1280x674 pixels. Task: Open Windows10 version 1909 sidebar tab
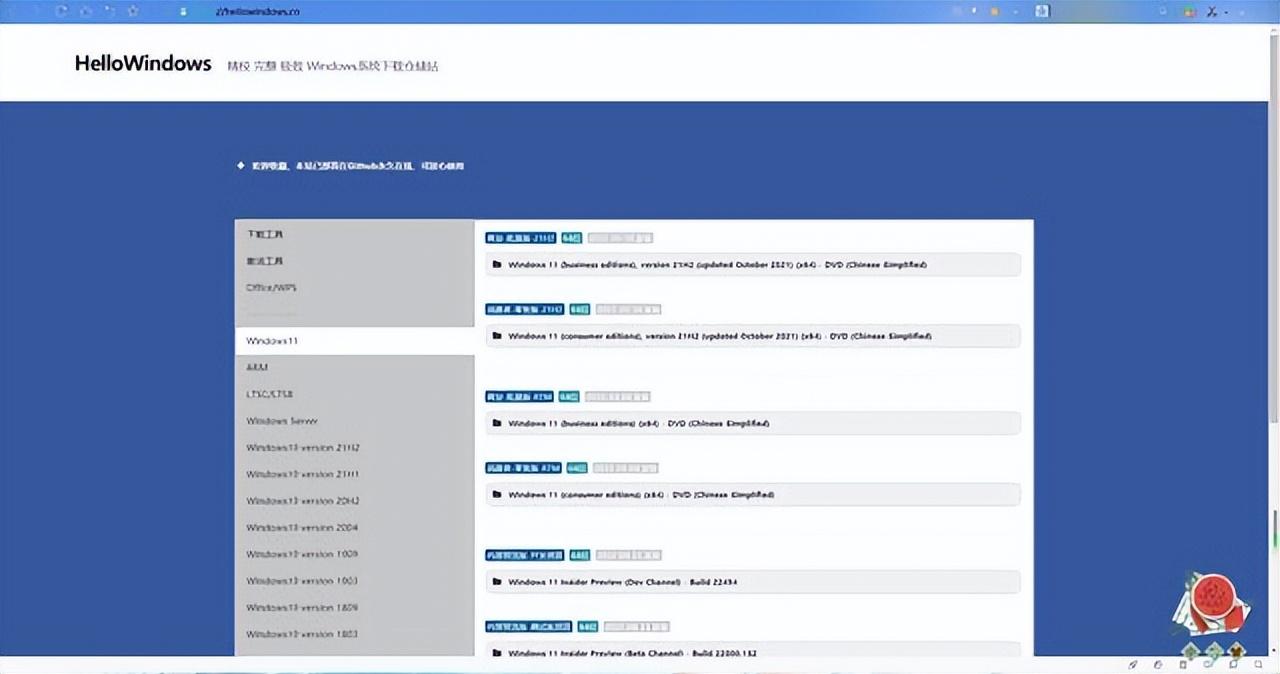pyautogui.click(x=354, y=554)
